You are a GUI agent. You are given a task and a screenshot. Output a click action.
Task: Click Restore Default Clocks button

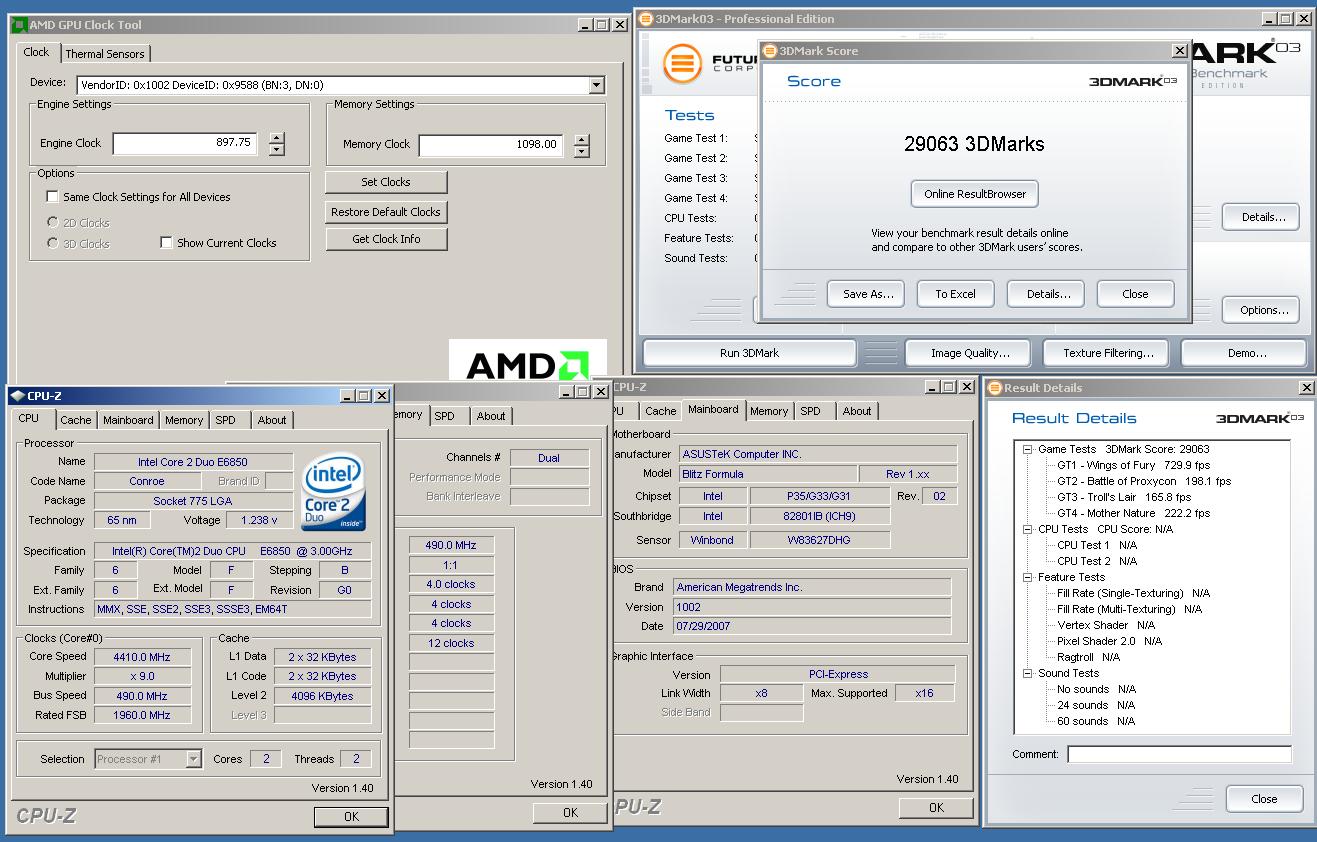tap(386, 212)
